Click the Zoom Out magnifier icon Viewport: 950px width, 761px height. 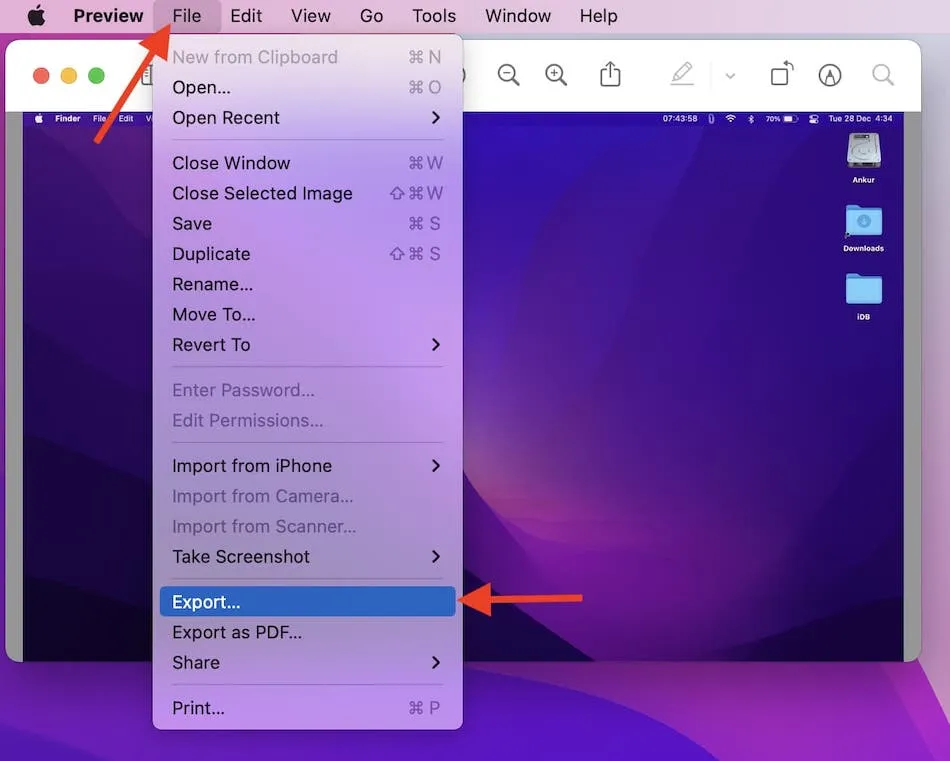(x=508, y=75)
